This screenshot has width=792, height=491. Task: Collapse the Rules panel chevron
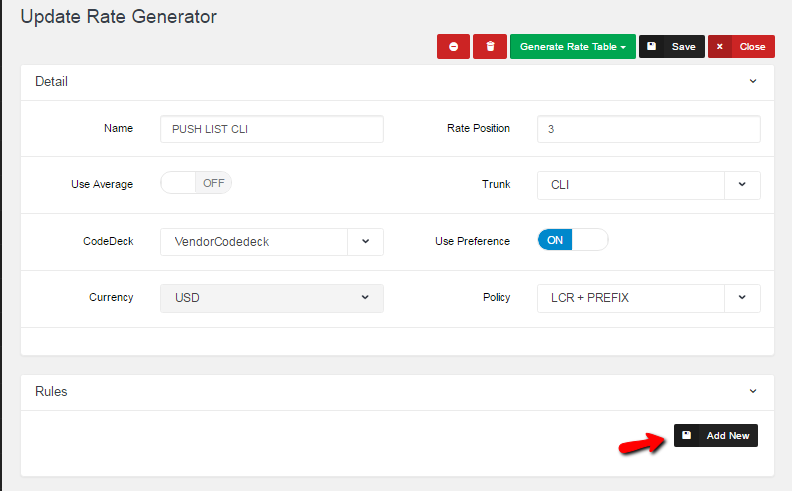pos(753,392)
